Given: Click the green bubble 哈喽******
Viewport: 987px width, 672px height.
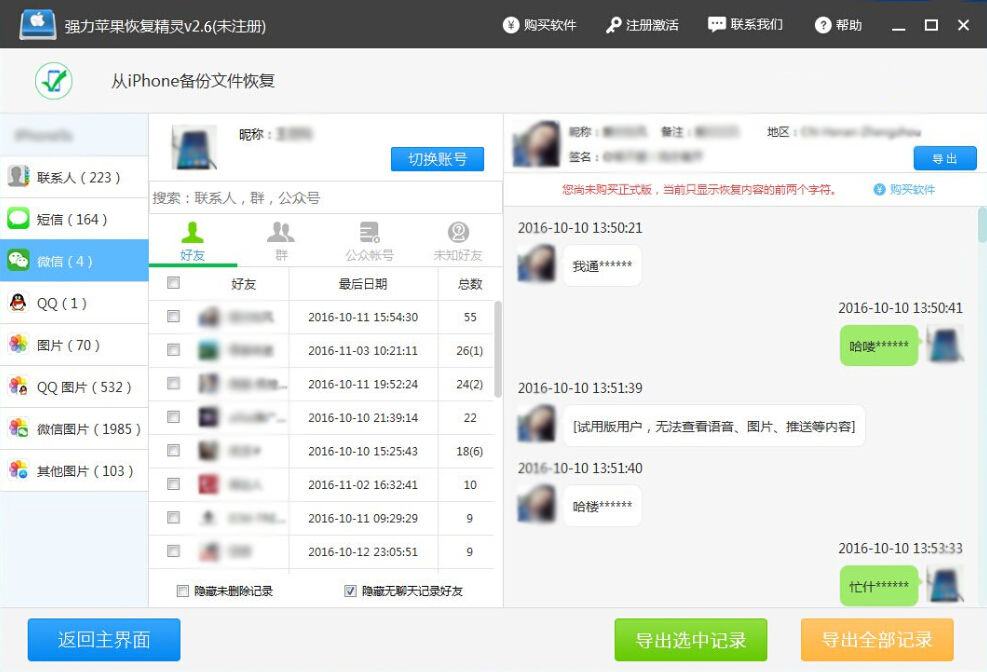Looking at the screenshot, I should pyautogui.click(x=879, y=345).
